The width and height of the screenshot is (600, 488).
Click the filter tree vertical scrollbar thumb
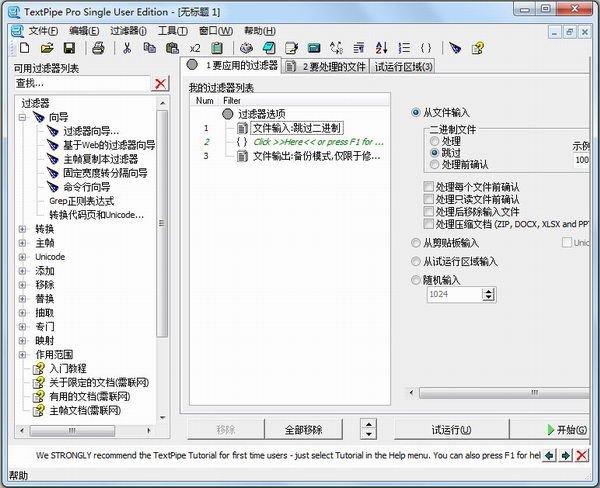pos(163,224)
